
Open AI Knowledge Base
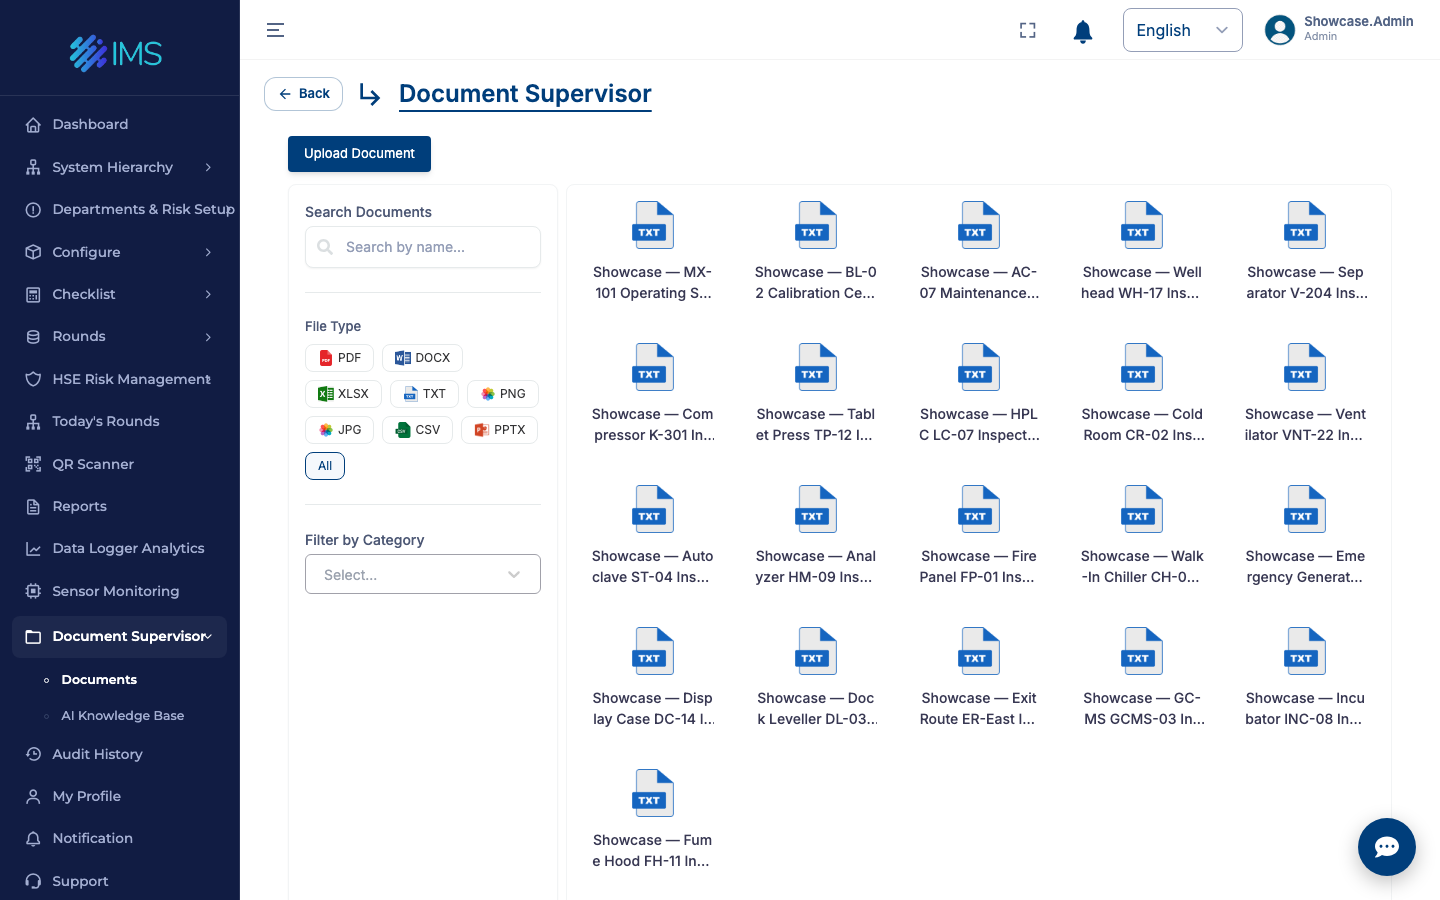122,716
